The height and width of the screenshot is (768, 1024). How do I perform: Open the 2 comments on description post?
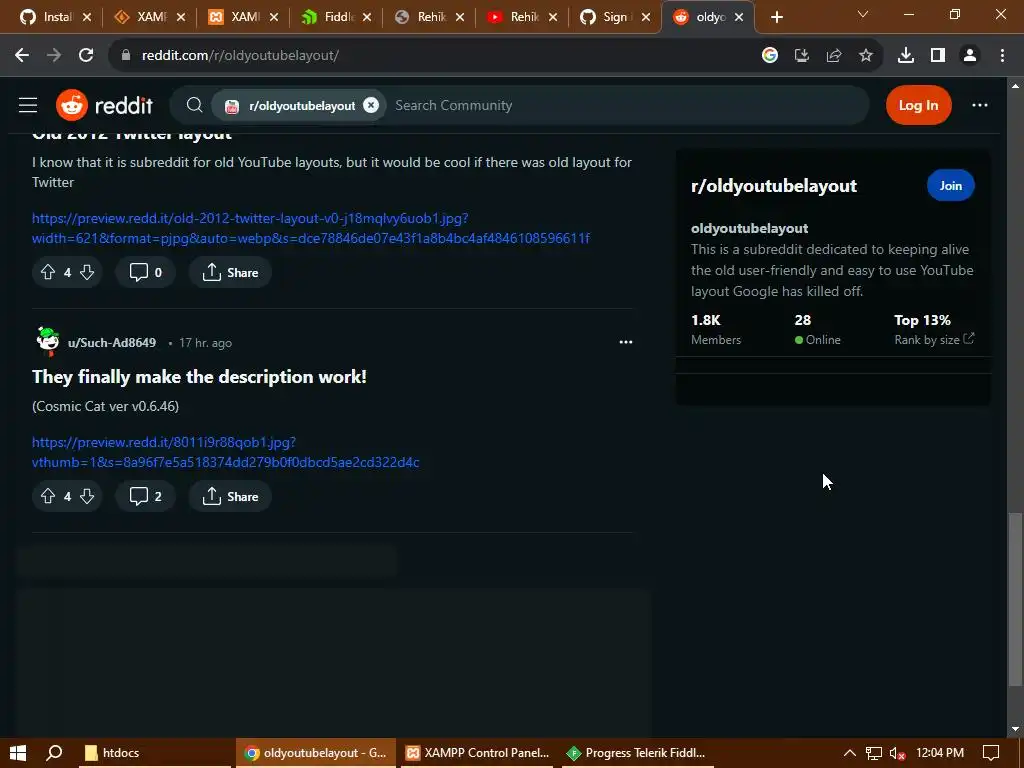(x=146, y=496)
